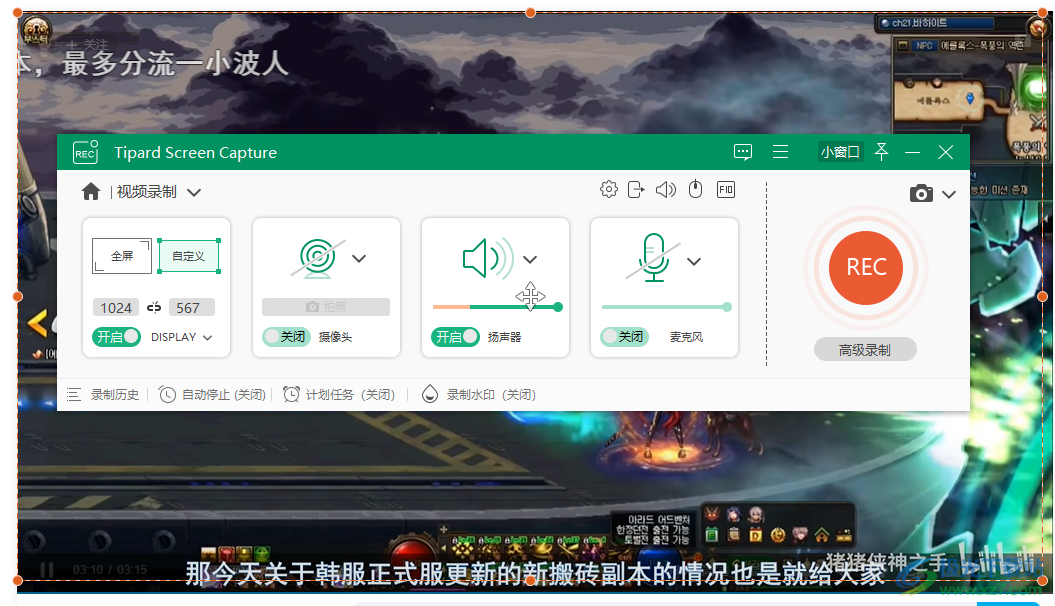Close the Tipard Screen Capture window
This screenshot has width=1055, height=606.
point(945,152)
